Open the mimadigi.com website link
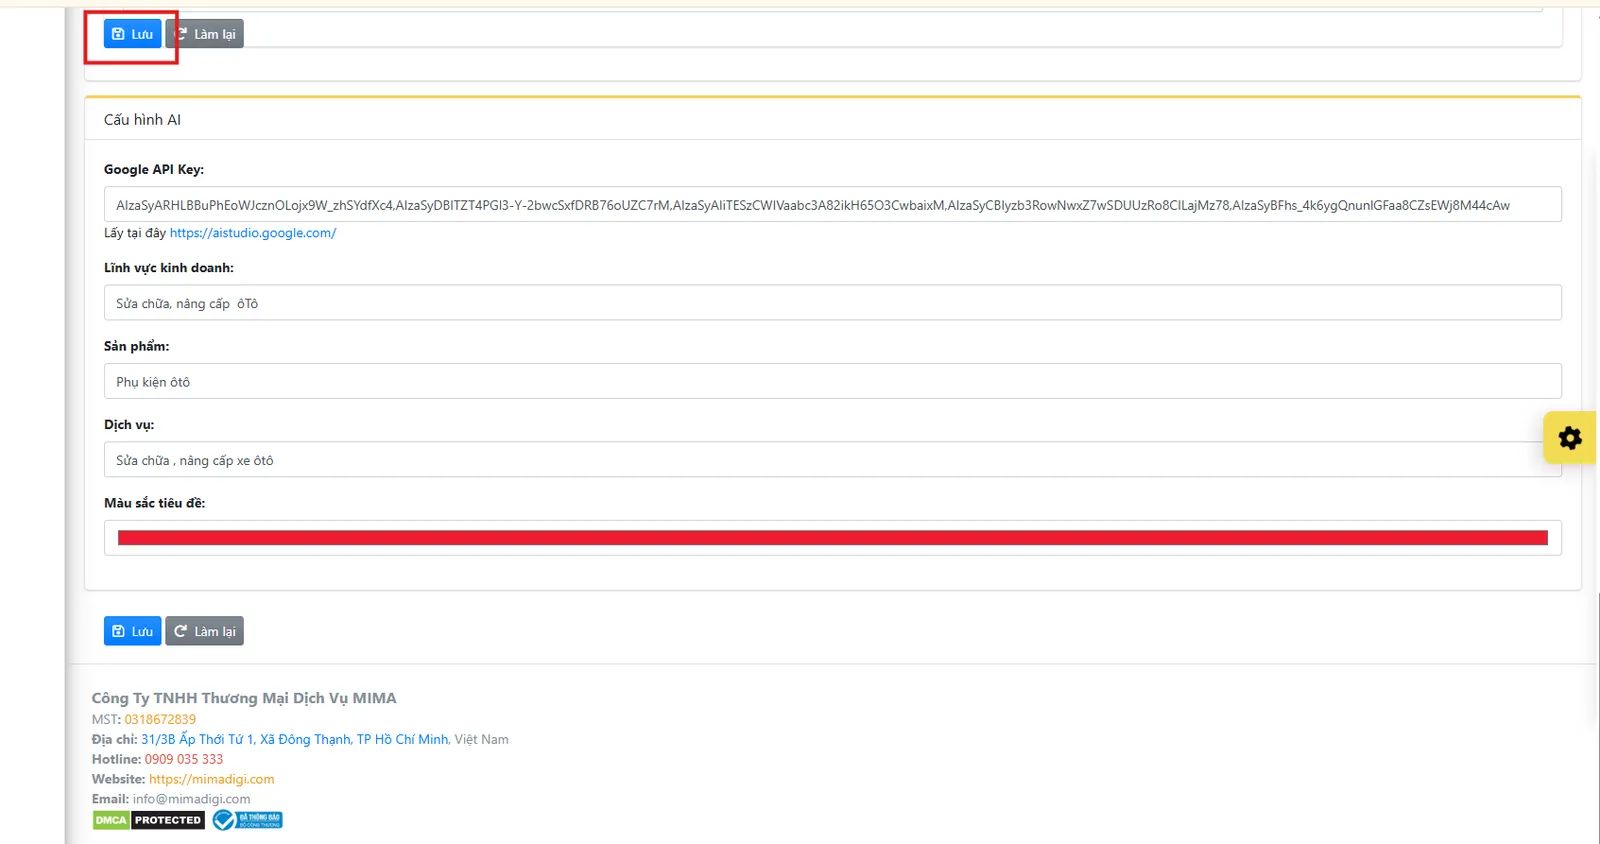This screenshot has height=844, width=1600. point(212,779)
